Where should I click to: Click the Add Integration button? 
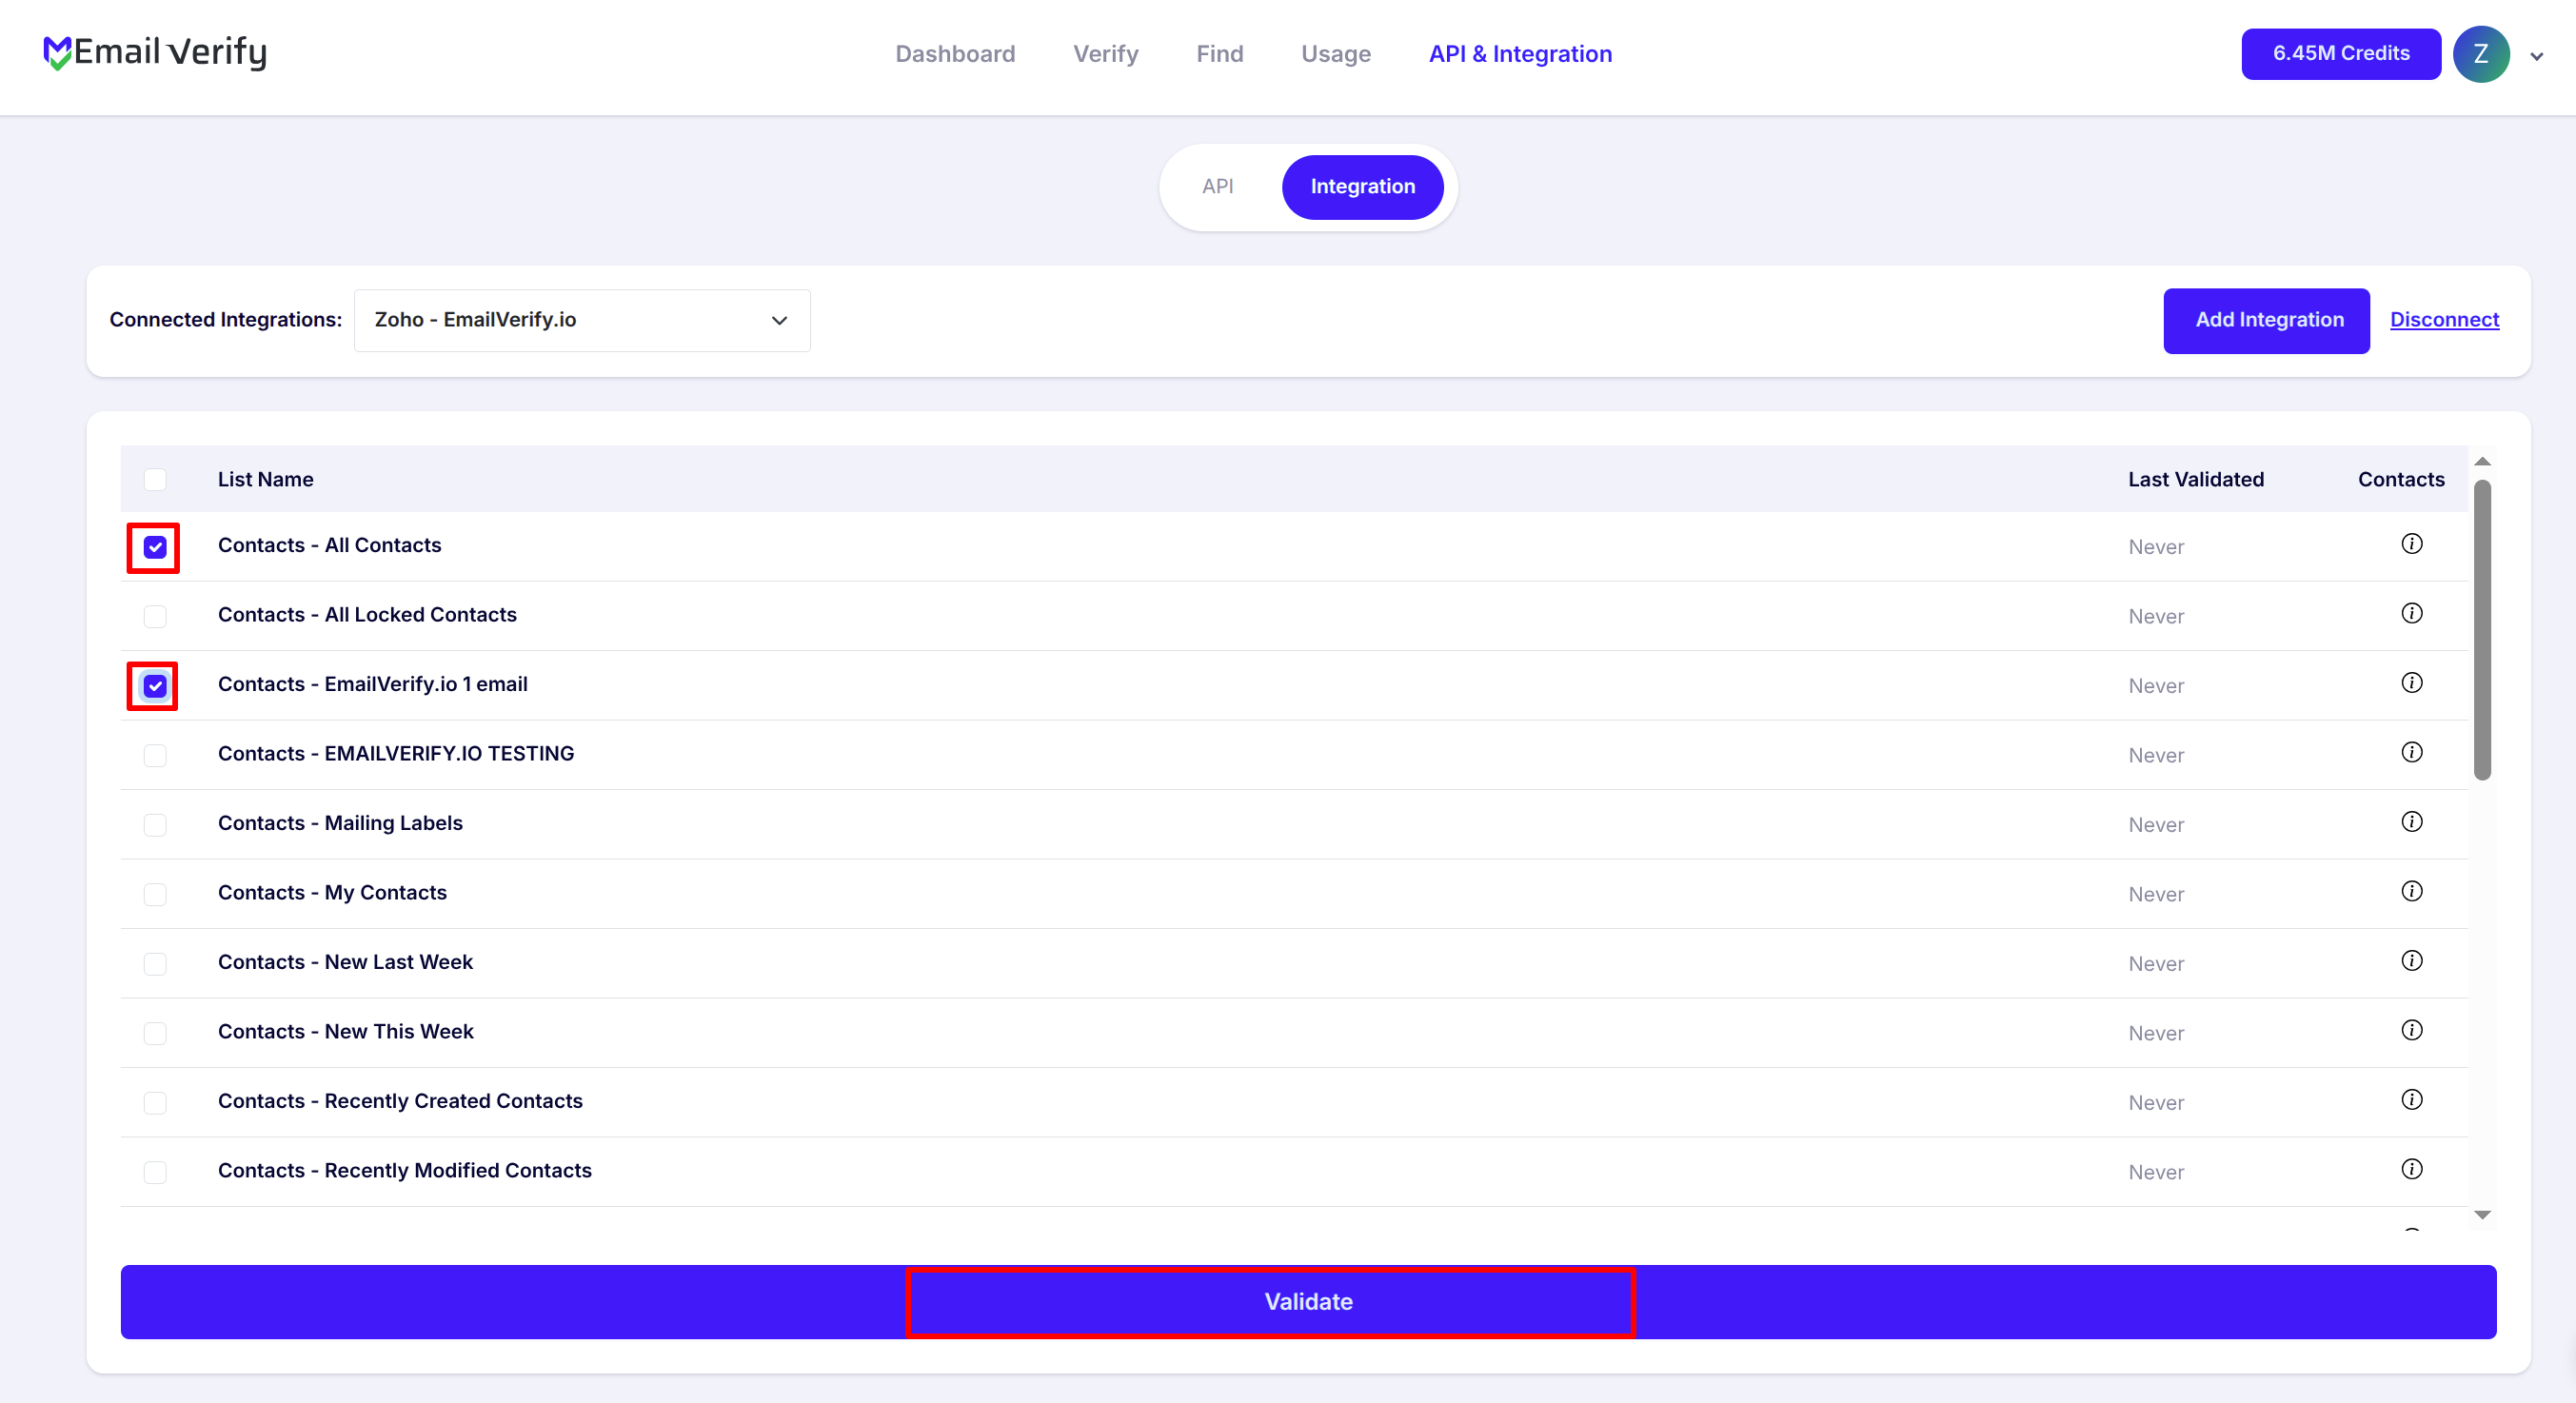point(2266,320)
